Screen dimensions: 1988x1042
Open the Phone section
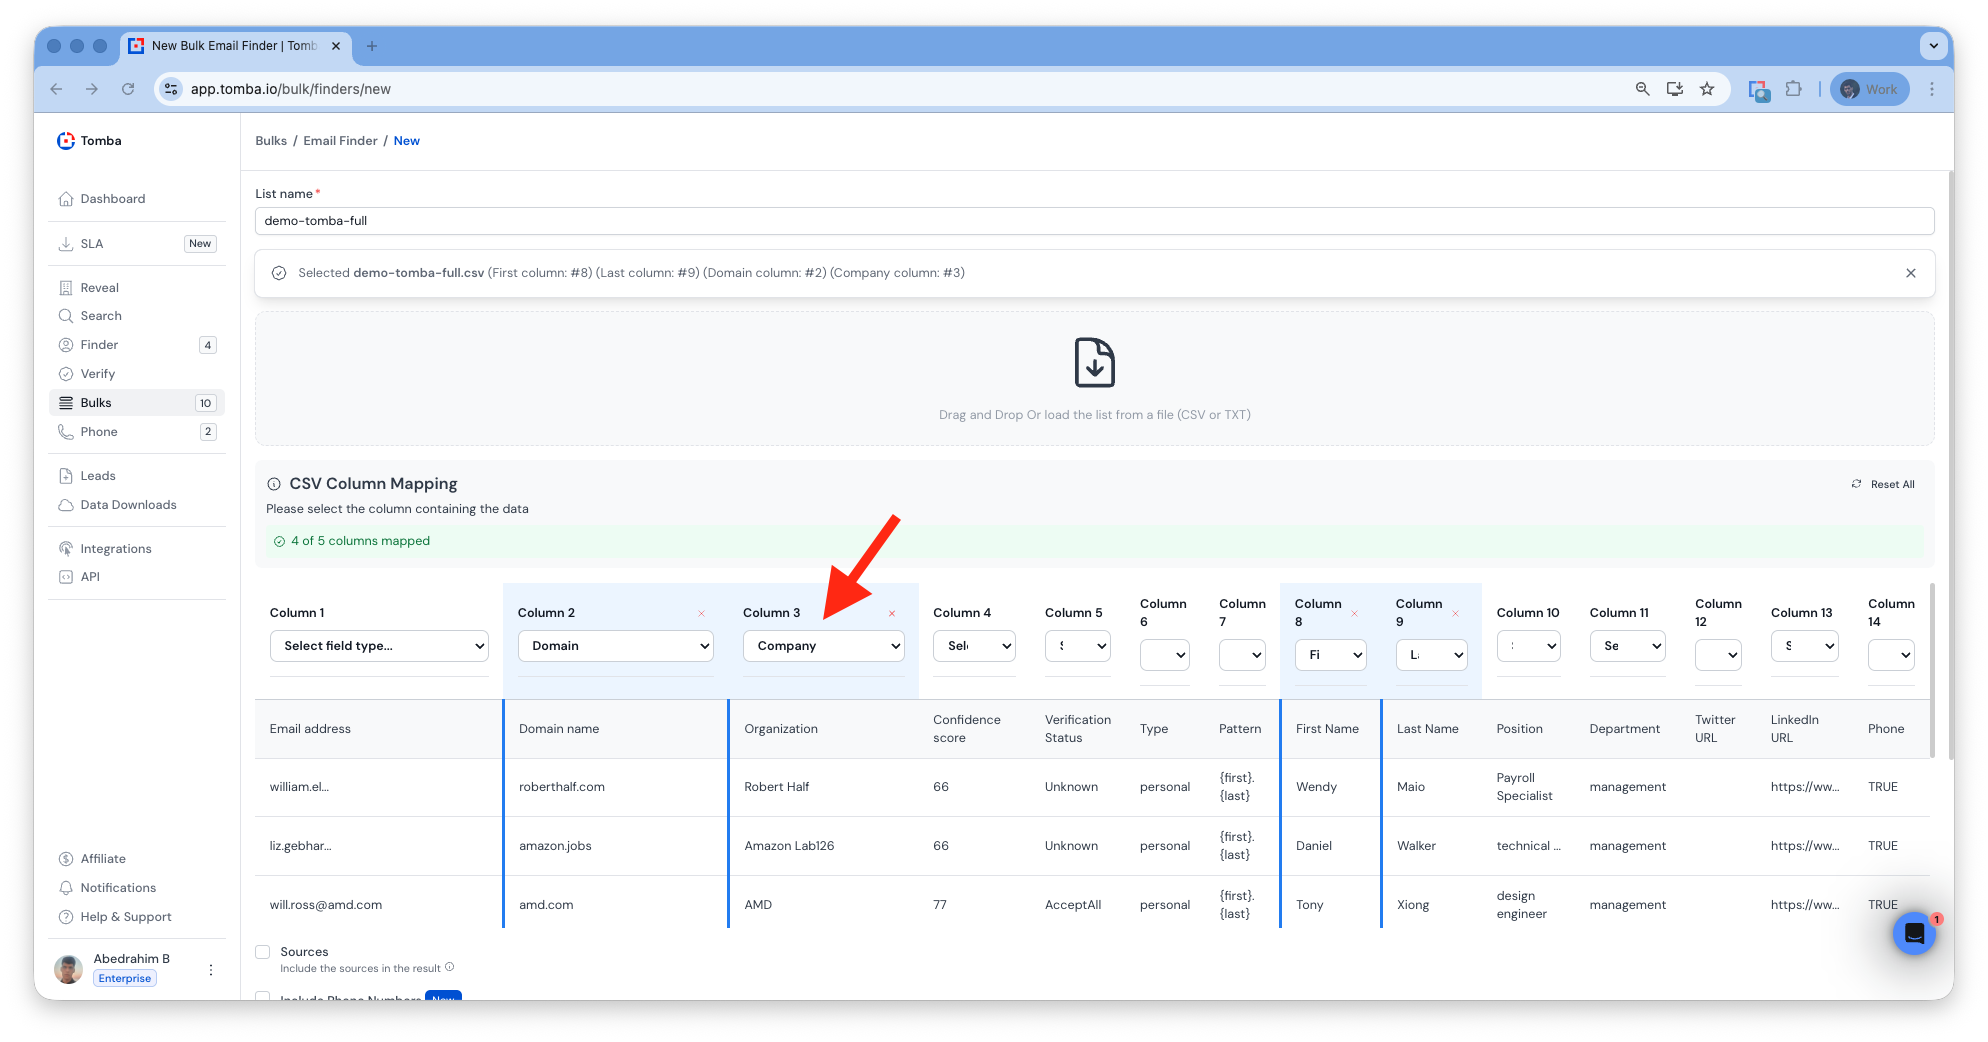point(99,431)
